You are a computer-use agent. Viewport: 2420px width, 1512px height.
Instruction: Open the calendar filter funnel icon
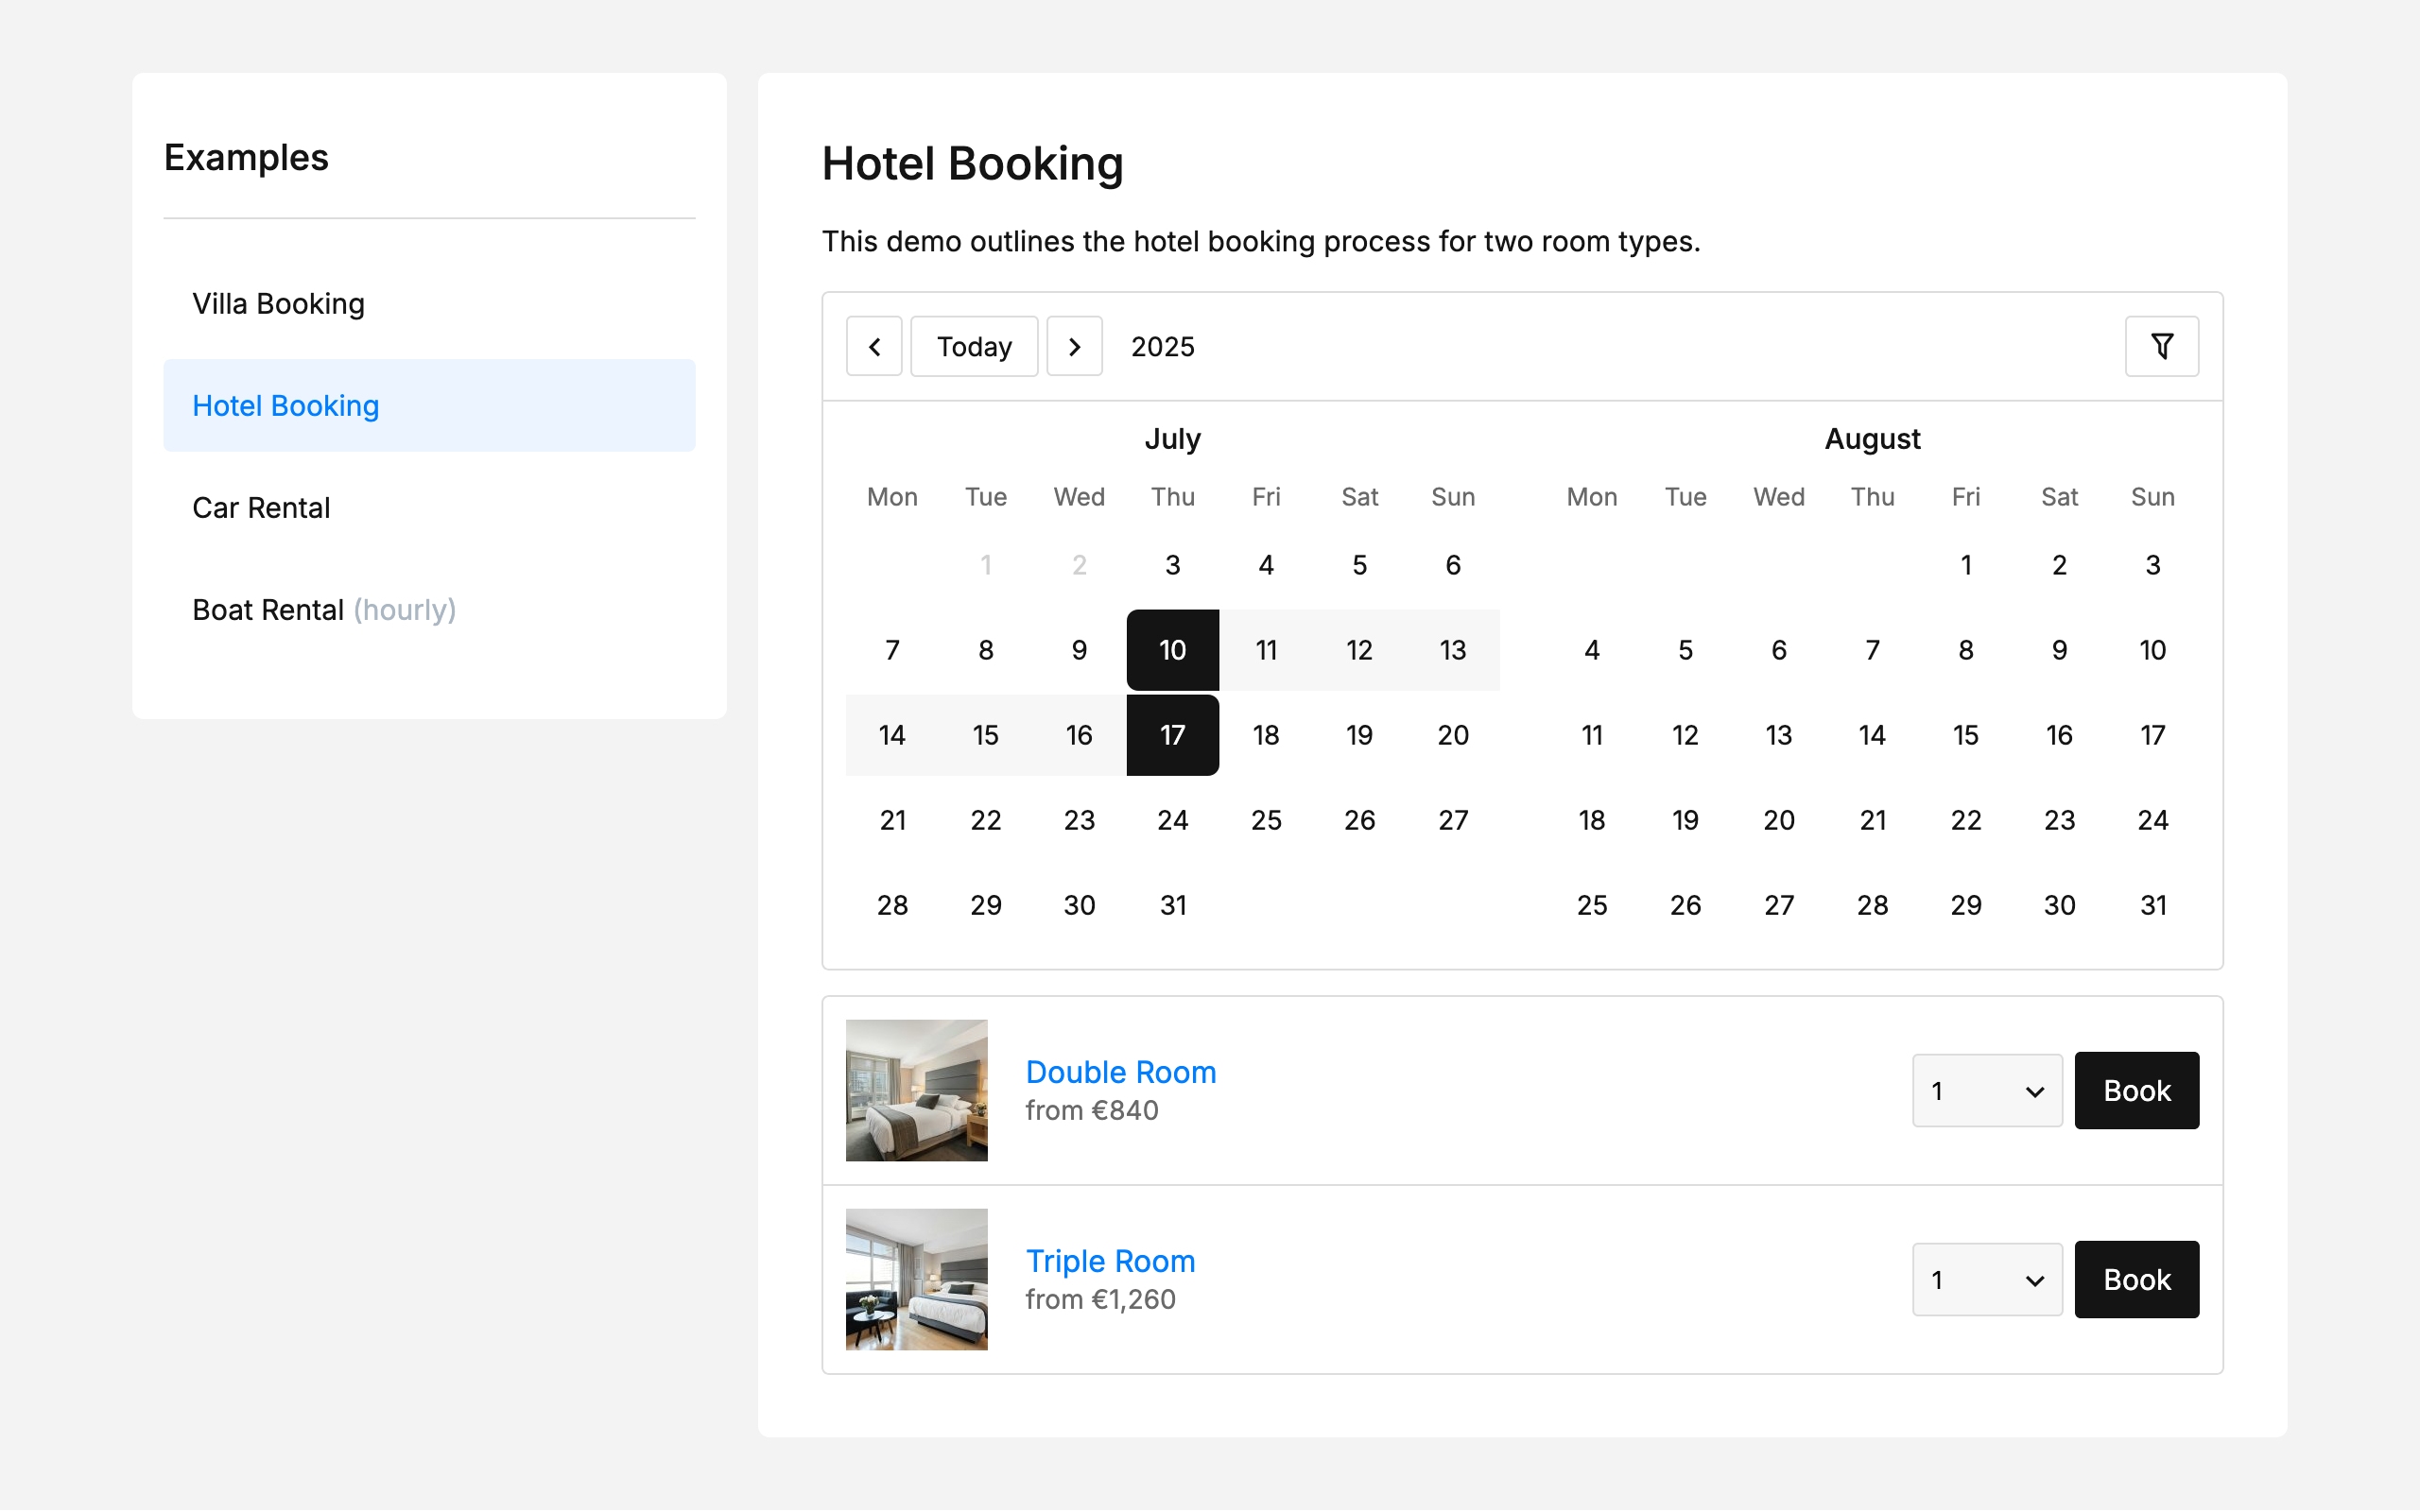tap(2161, 346)
